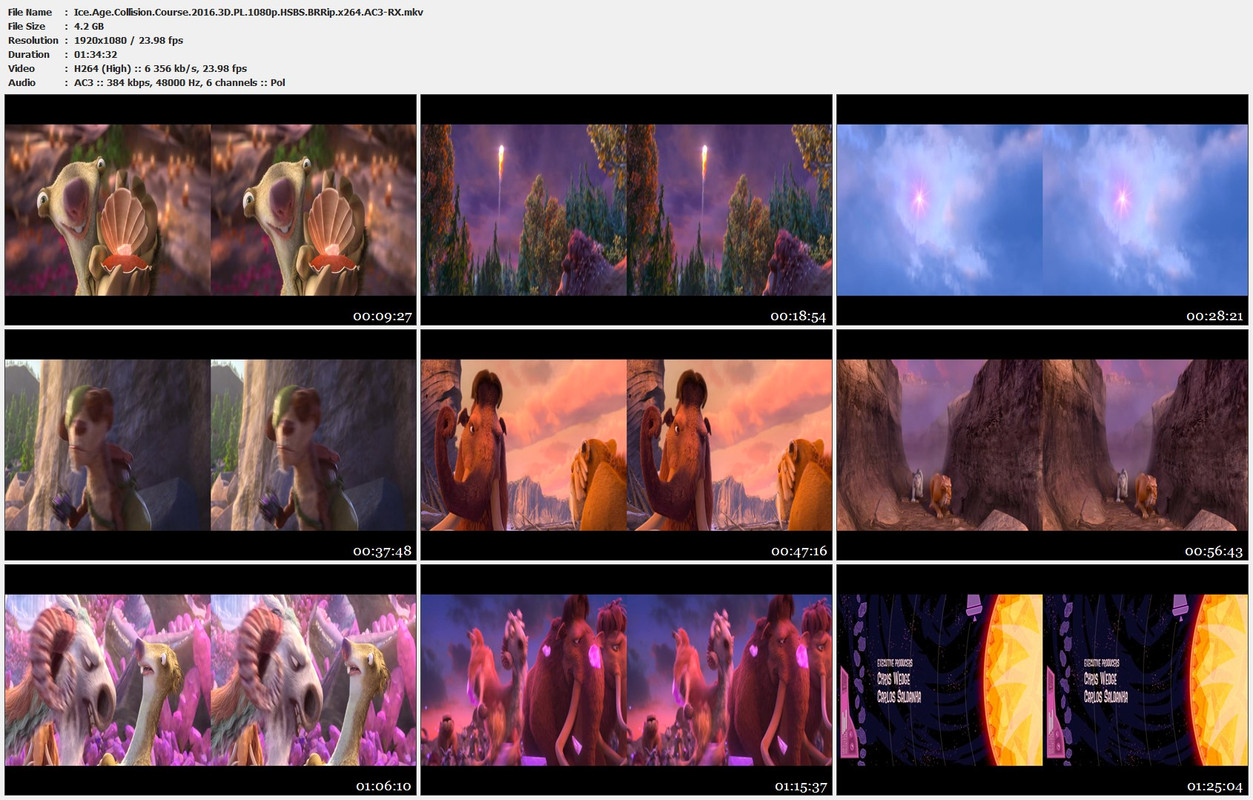Click the thumbnail stamped 00:56:43

1043,445
